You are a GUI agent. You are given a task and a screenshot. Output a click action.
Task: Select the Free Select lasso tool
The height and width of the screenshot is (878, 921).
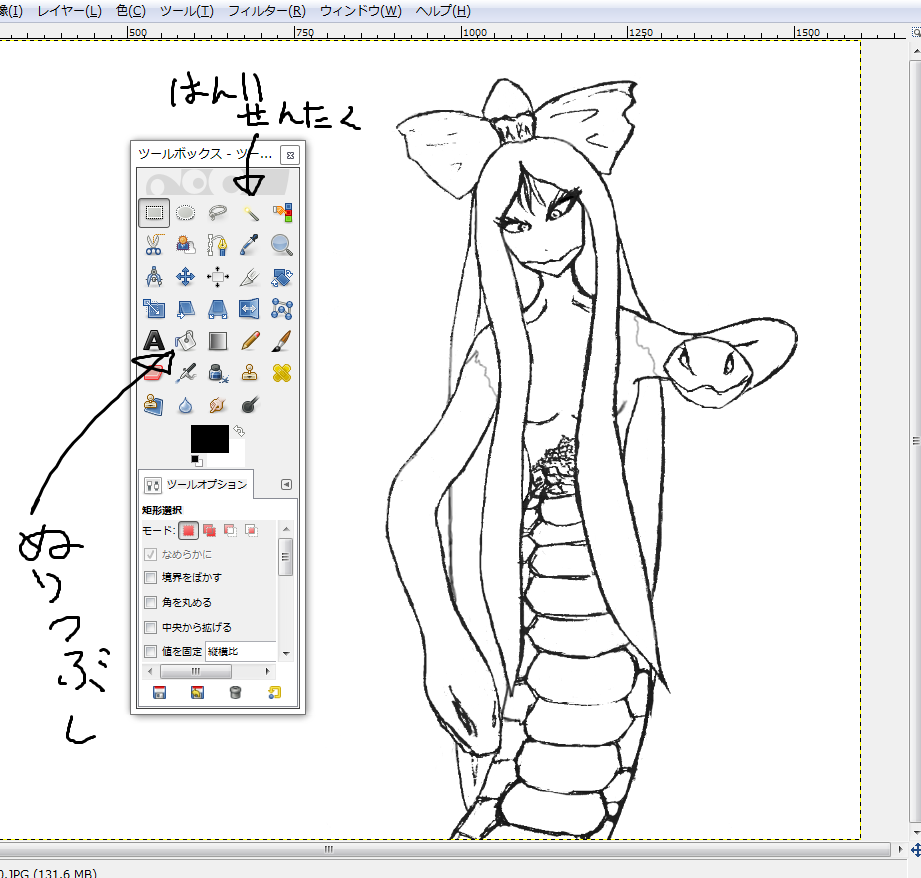tap(217, 213)
